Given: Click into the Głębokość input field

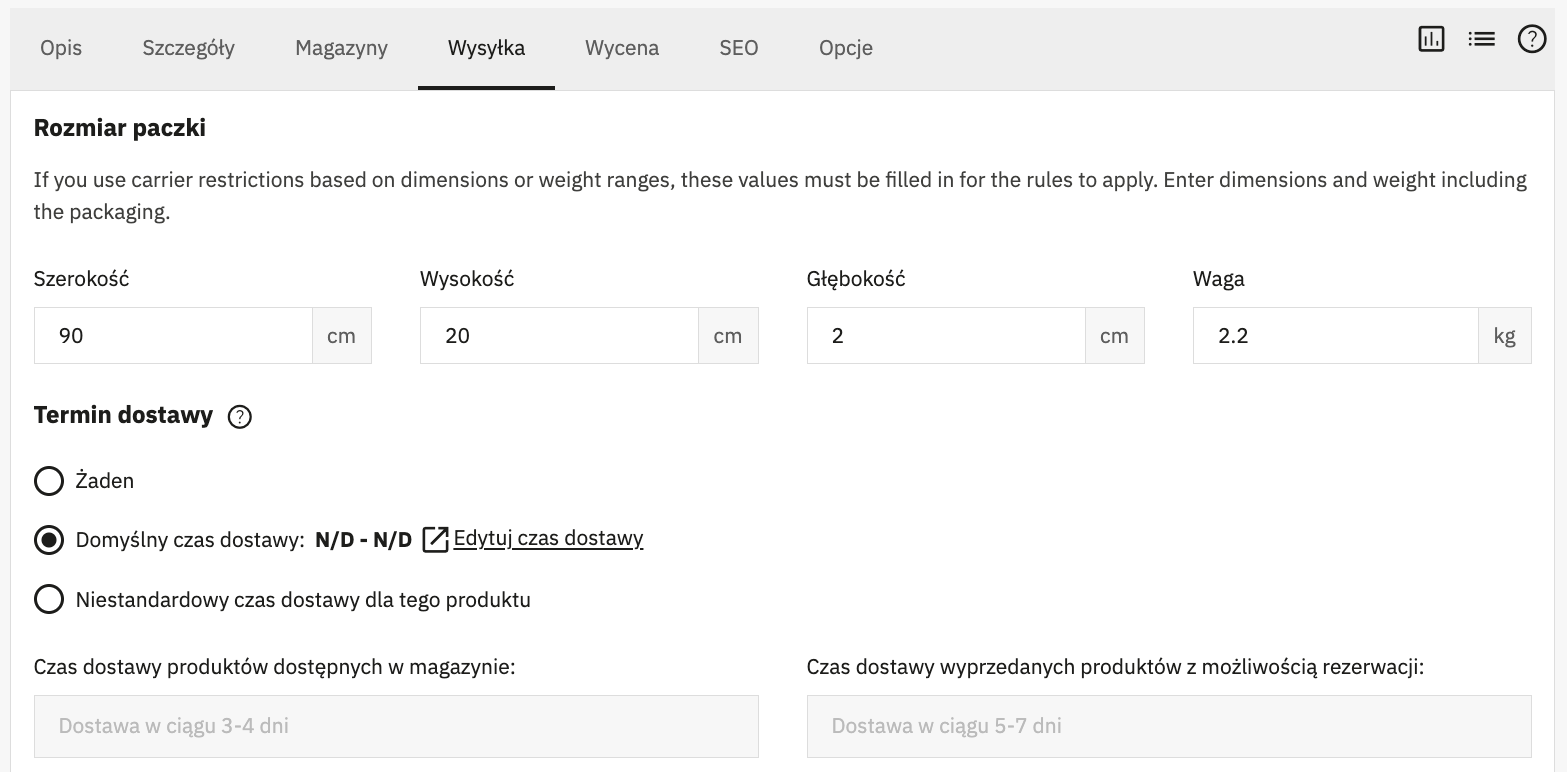Looking at the screenshot, I should point(946,336).
